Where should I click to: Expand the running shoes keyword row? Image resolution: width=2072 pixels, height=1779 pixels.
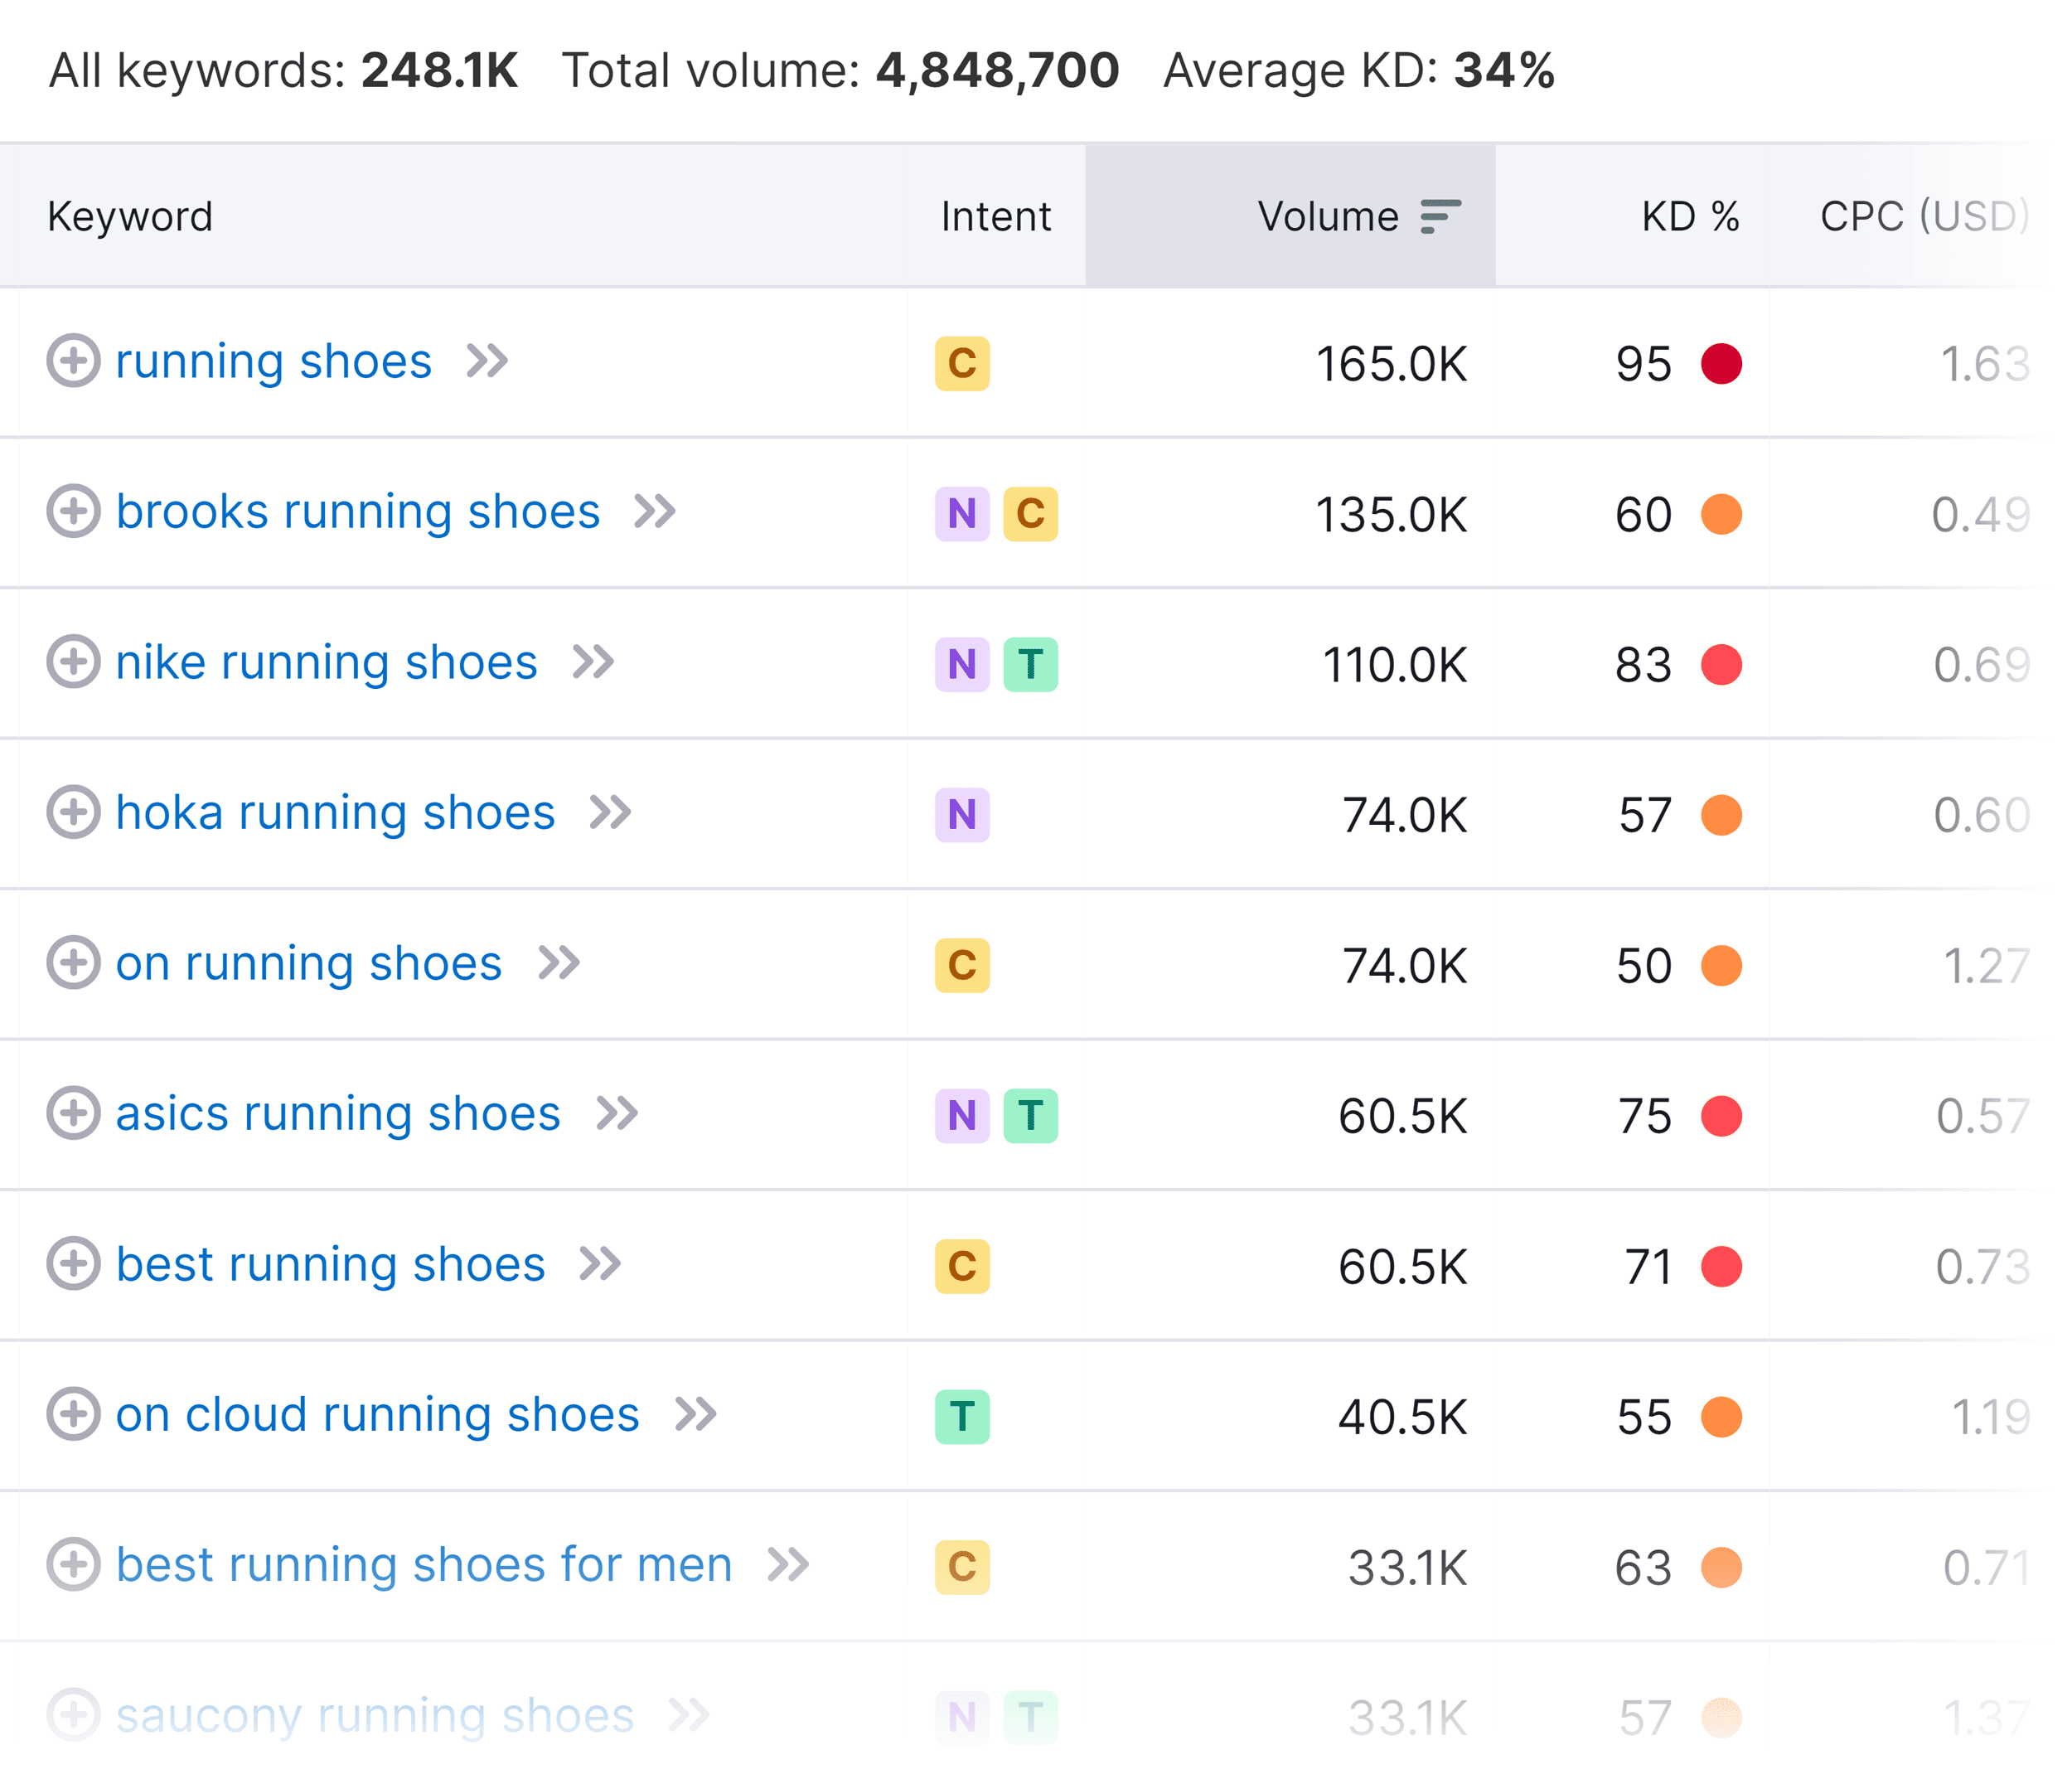[72, 364]
